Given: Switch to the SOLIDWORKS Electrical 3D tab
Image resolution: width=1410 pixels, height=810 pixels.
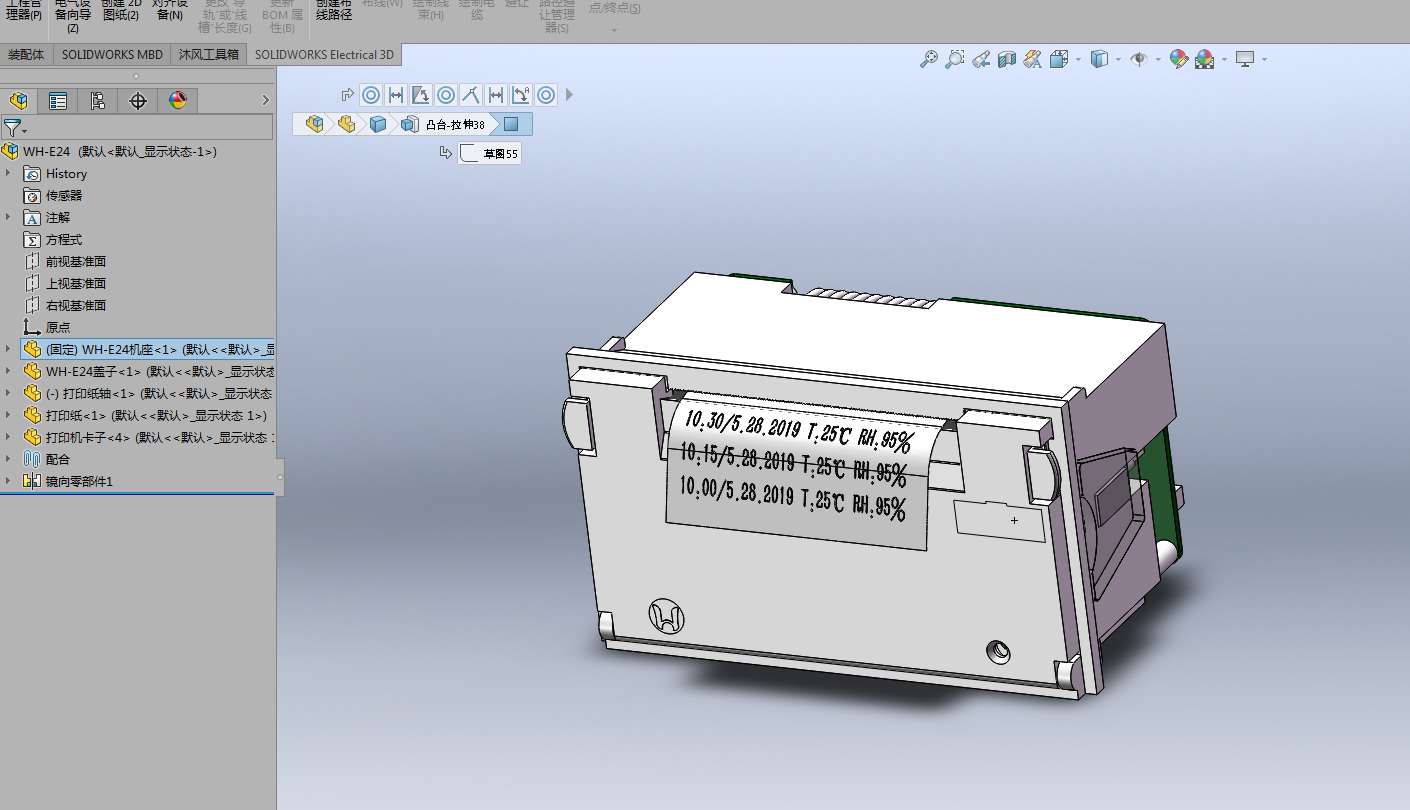Looking at the screenshot, I should click(324, 55).
